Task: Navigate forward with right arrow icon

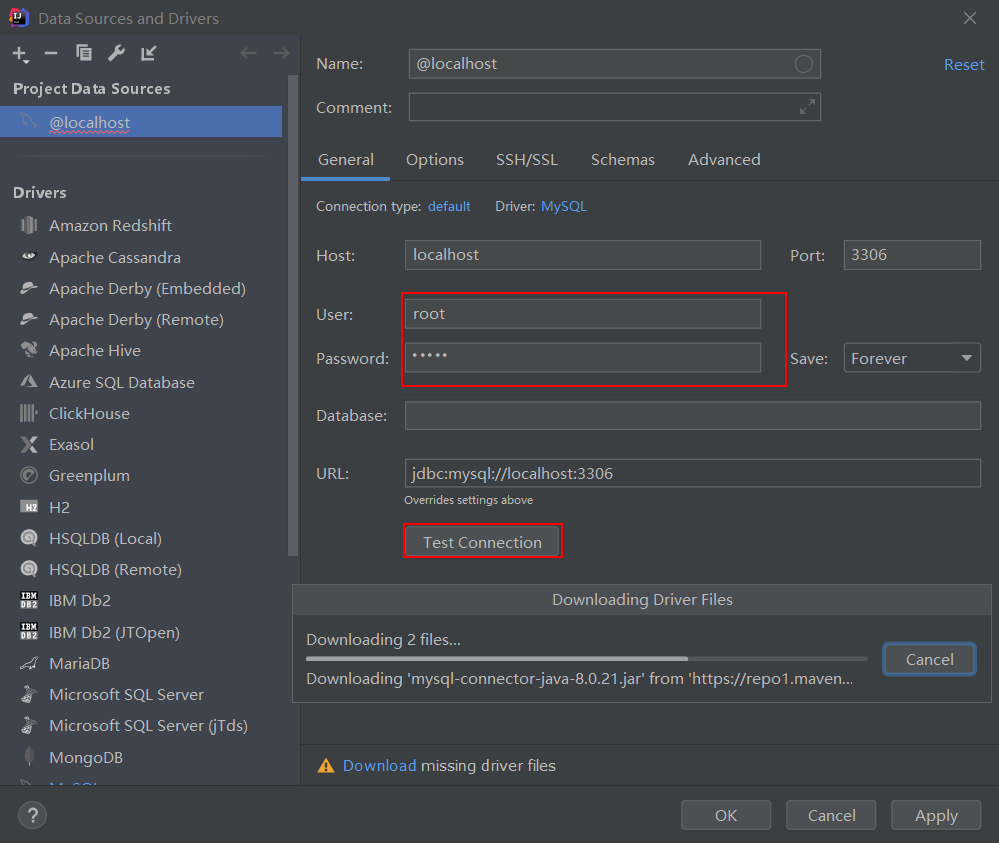Action: click(x=281, y=53)
